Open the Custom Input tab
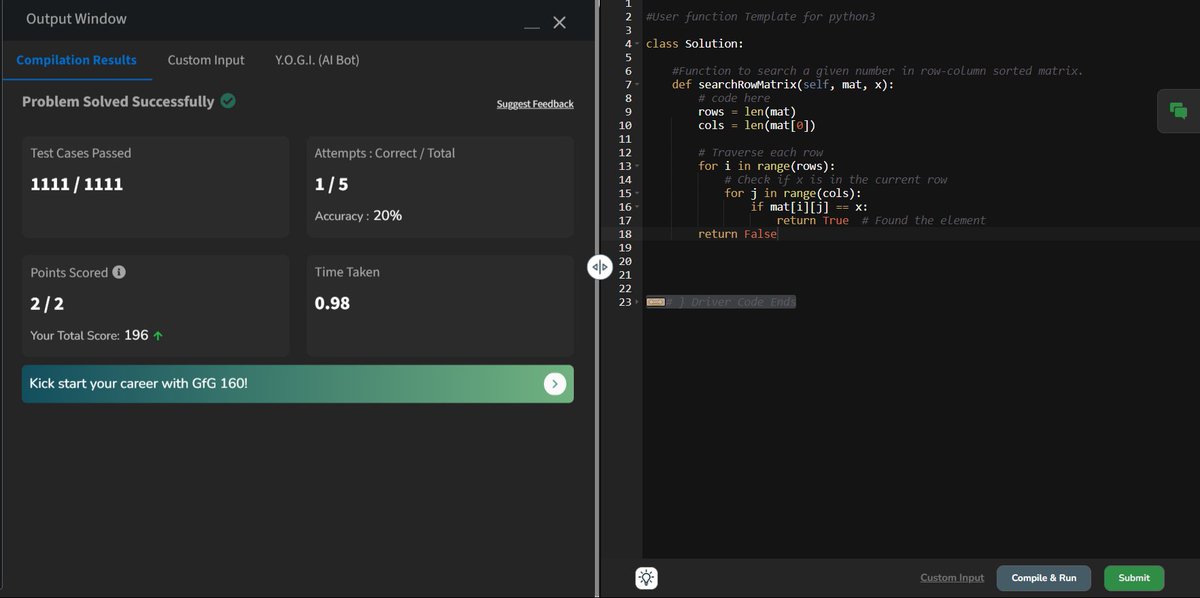This screenshot has width=1200, height=598. point(206,60)
